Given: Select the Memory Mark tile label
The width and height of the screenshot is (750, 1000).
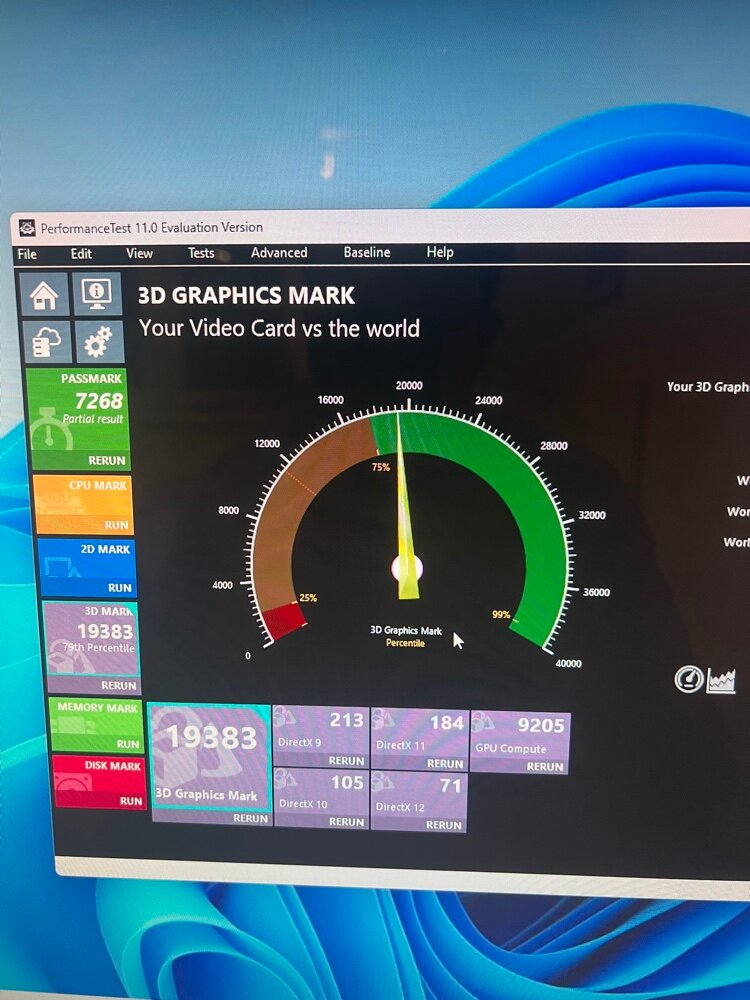Looking at the screenshot, I should pyautogui.click(x=98, y=707).
